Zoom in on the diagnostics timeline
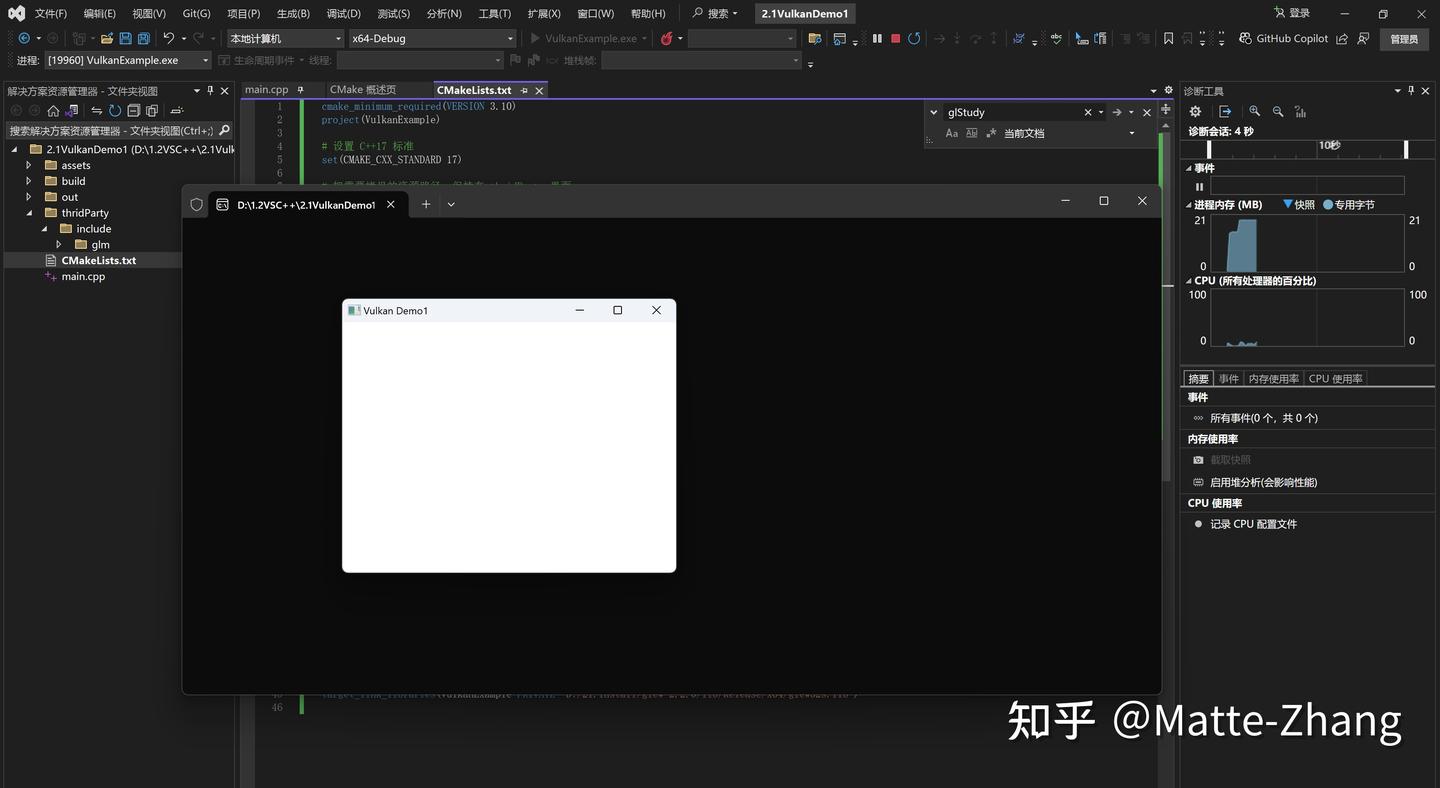1440x788 pixels. [x=1255, y=111]
